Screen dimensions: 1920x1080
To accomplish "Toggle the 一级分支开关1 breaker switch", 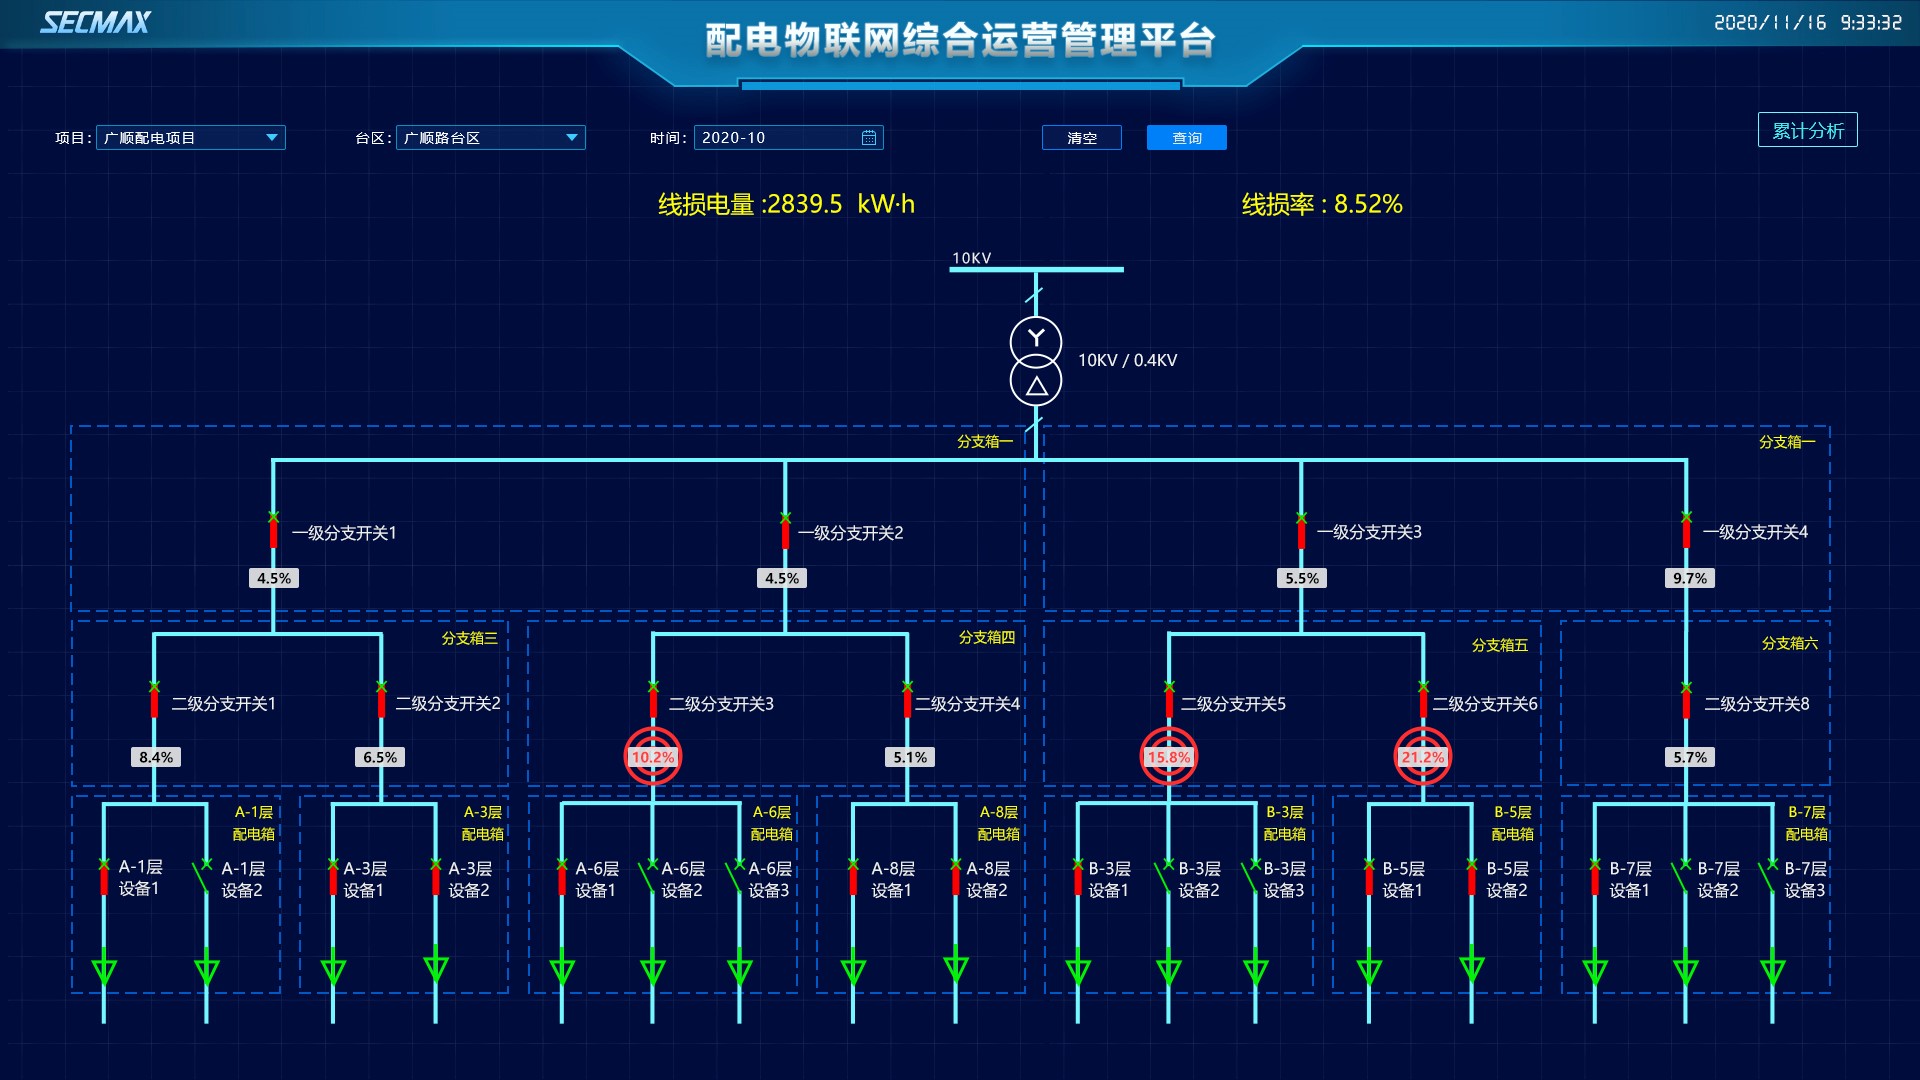I will (x=273, y=531).
